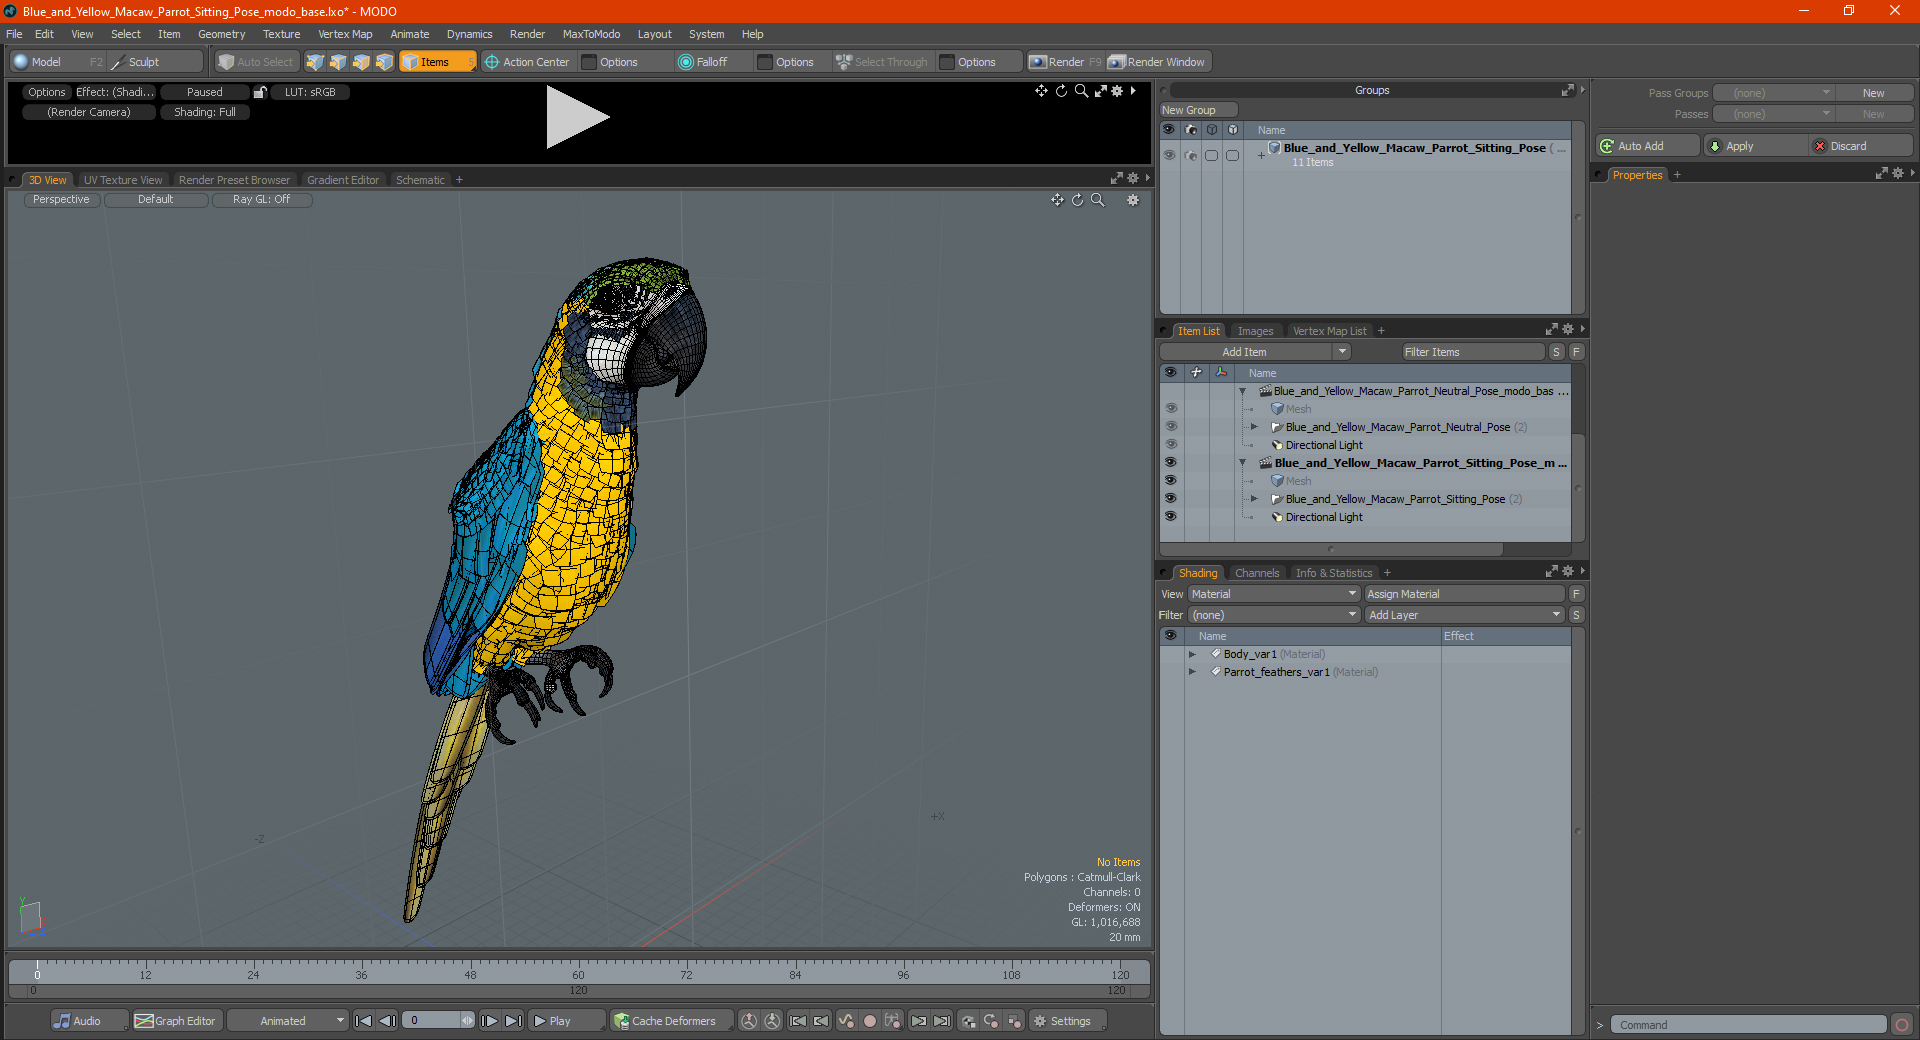
Task: Switch to the Channels tab
Action: (1257, 573)
